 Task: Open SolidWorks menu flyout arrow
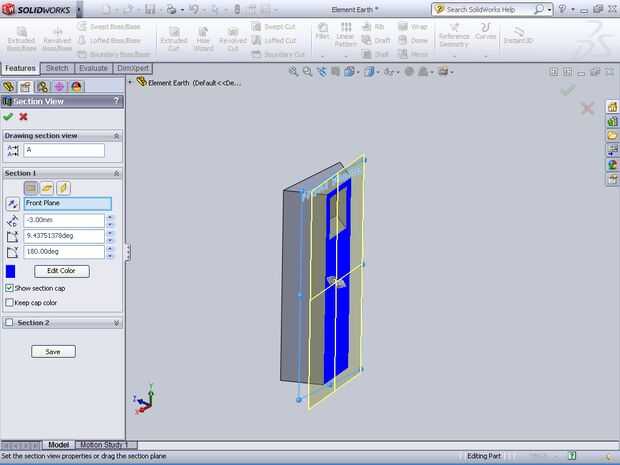[x=79, y=9]
